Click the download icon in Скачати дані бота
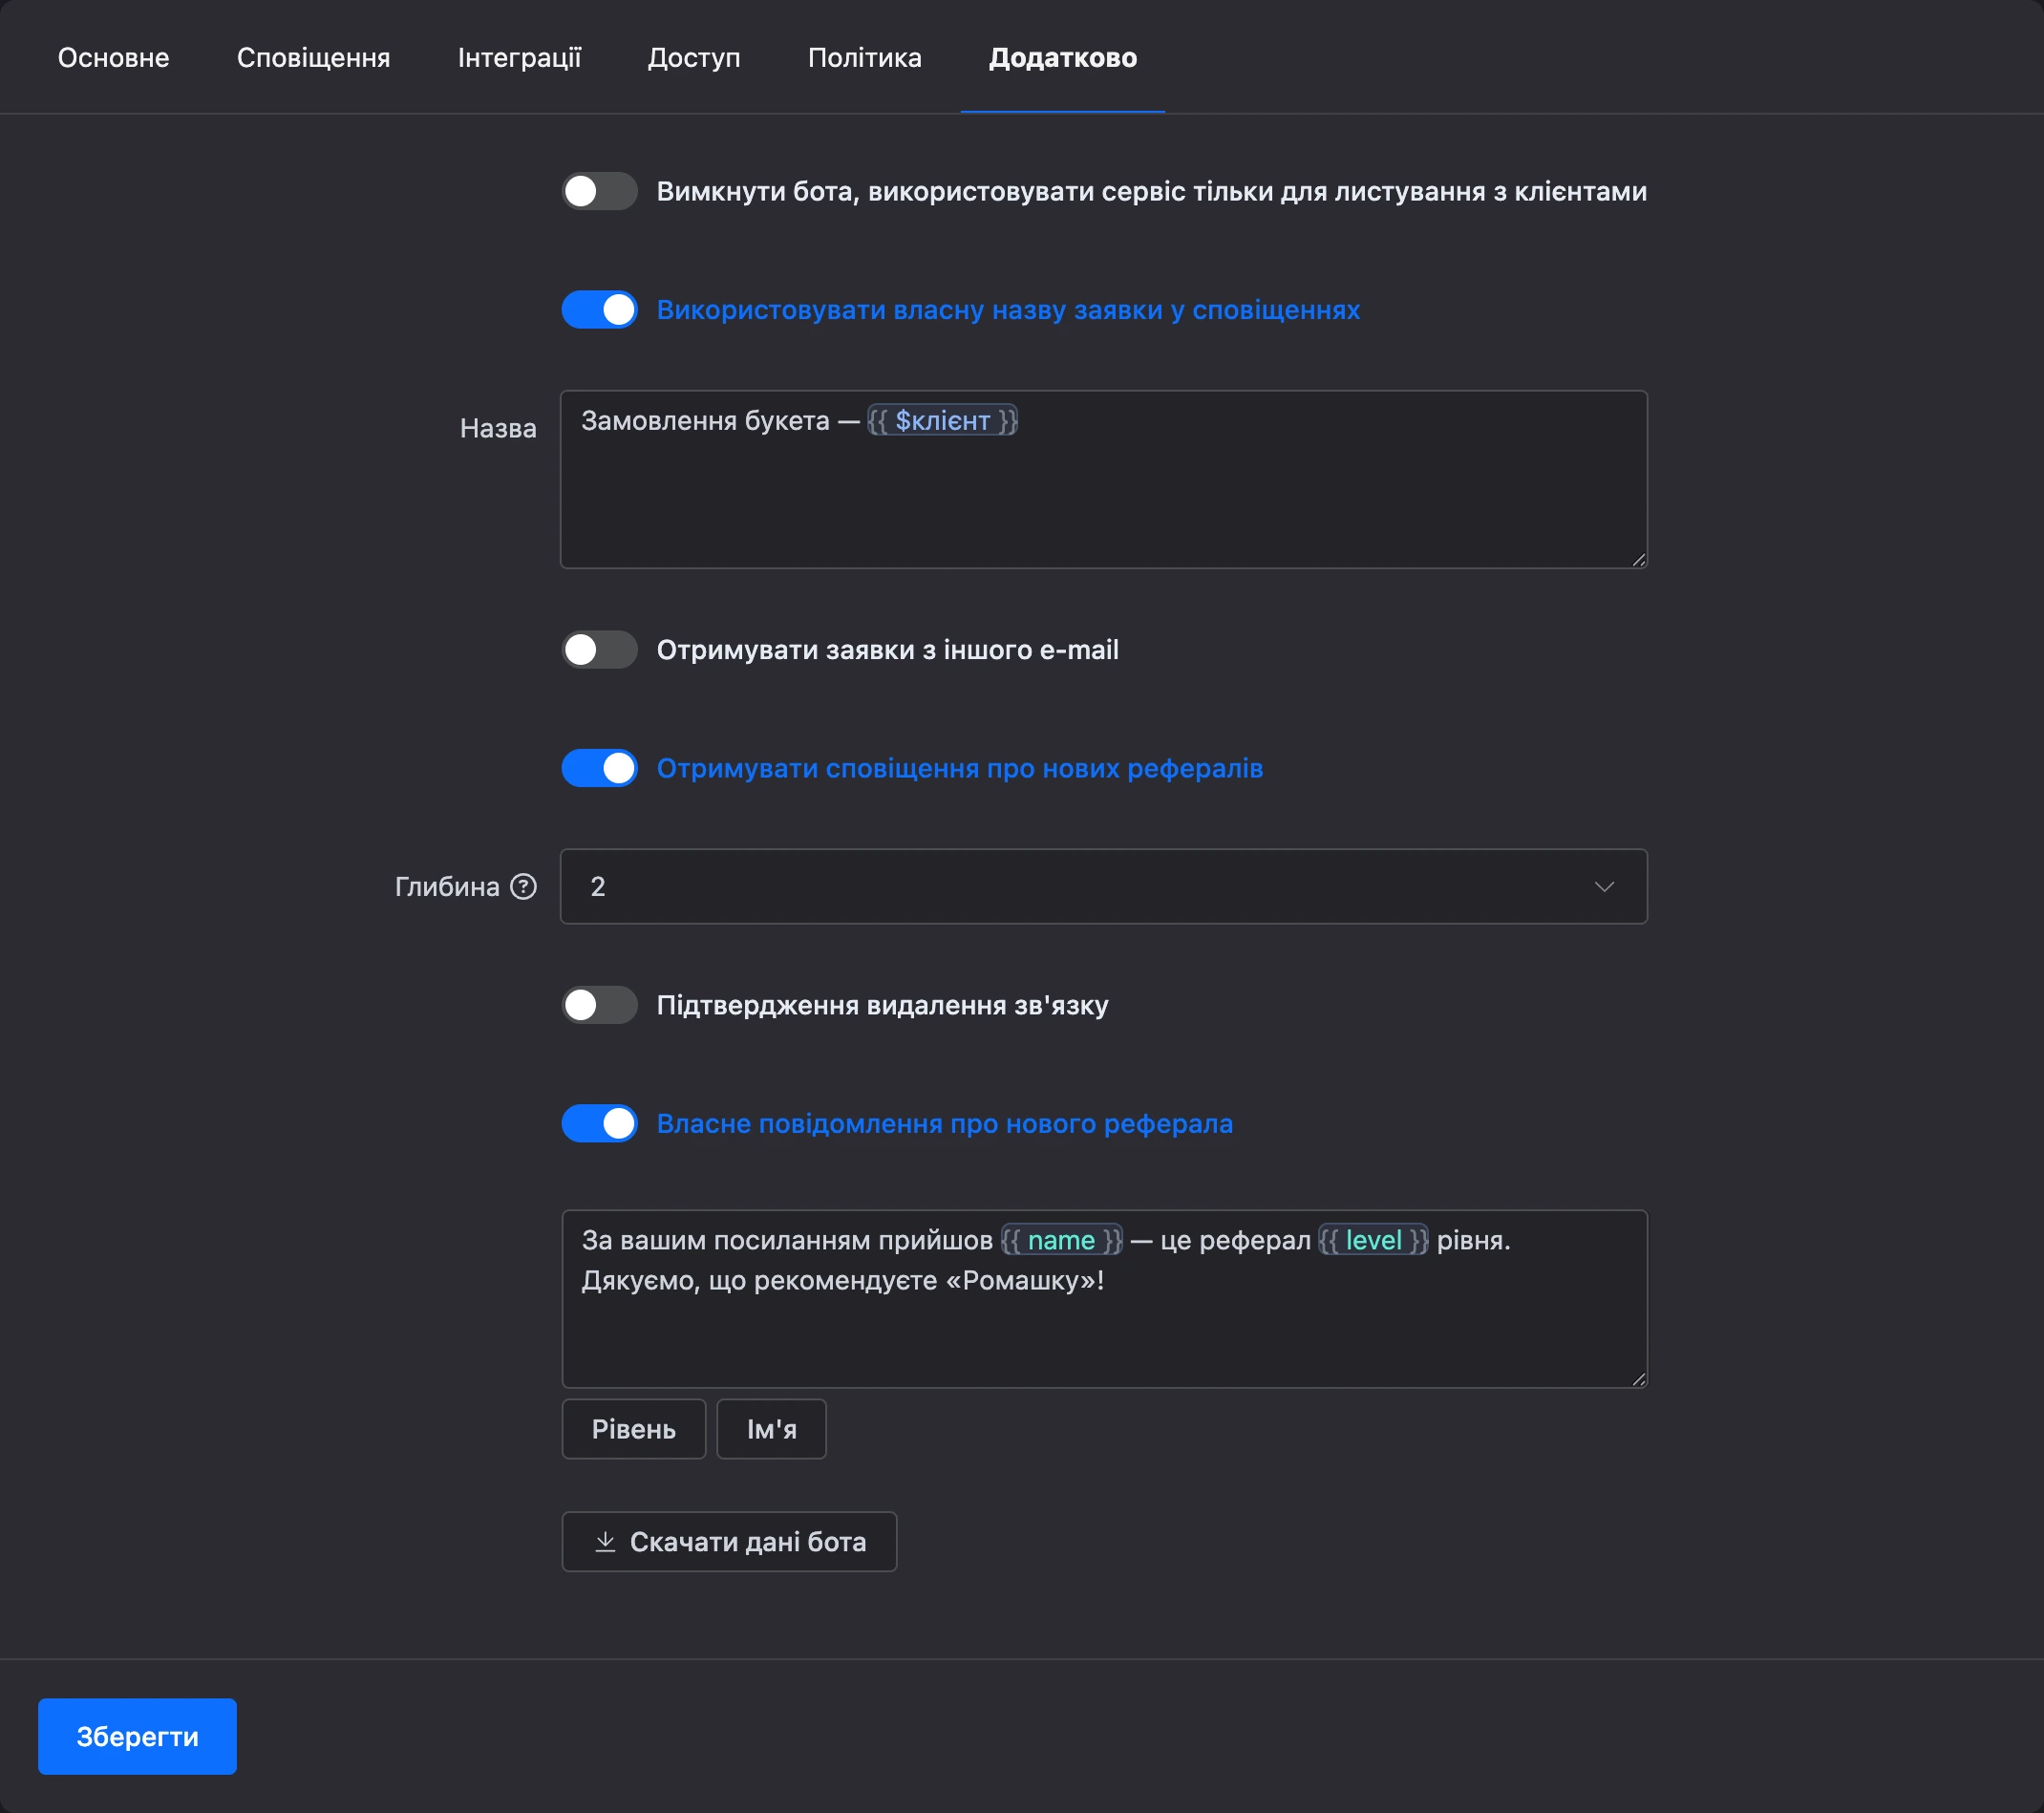Image resolution: width=2044 pixels, height=1813 pixels. pos(604,1542)
